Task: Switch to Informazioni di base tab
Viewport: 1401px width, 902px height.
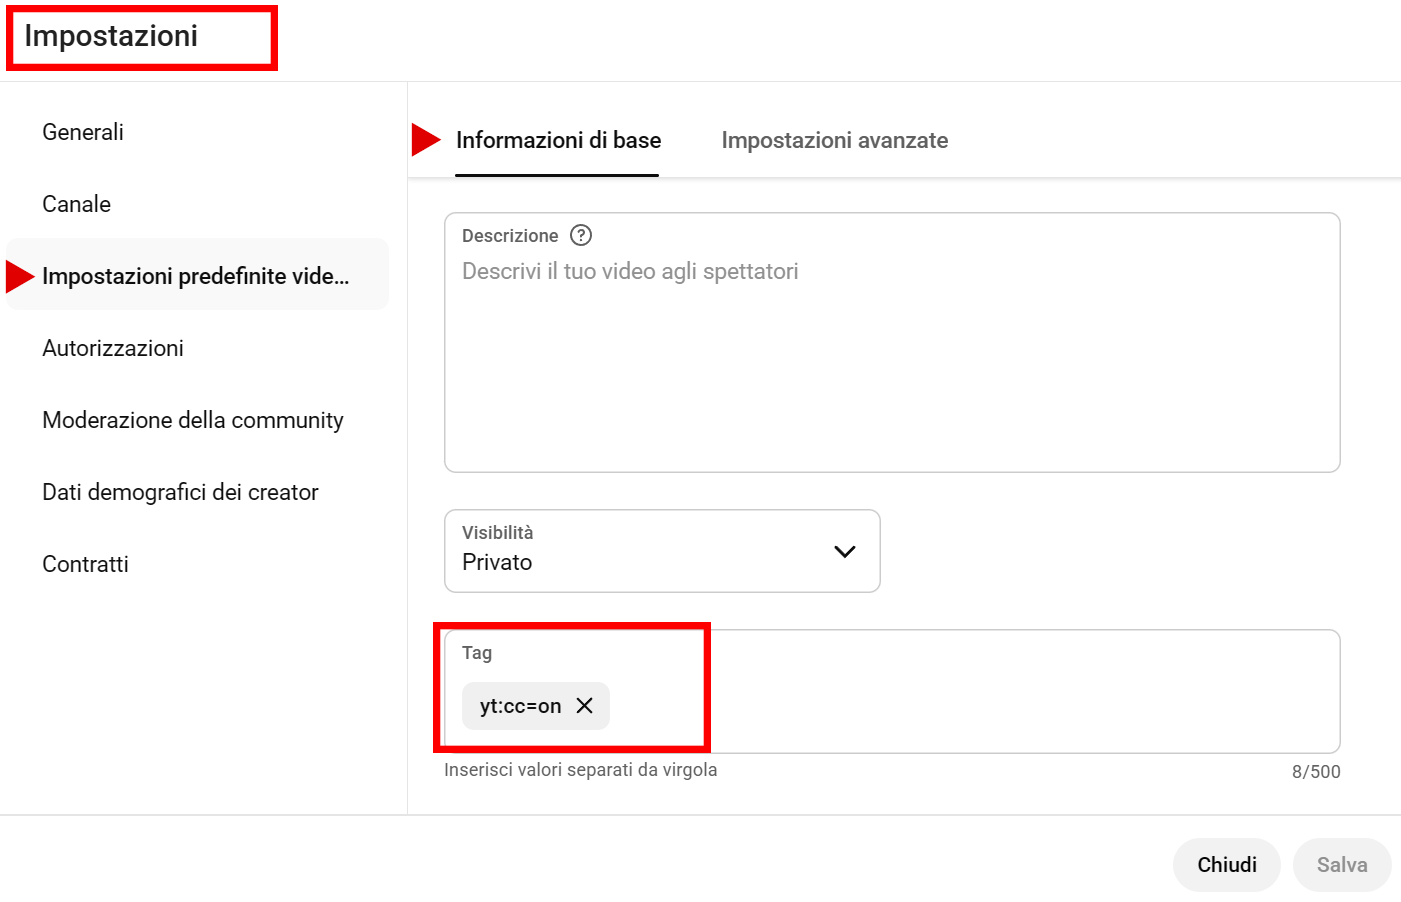Action: point(558,140)
